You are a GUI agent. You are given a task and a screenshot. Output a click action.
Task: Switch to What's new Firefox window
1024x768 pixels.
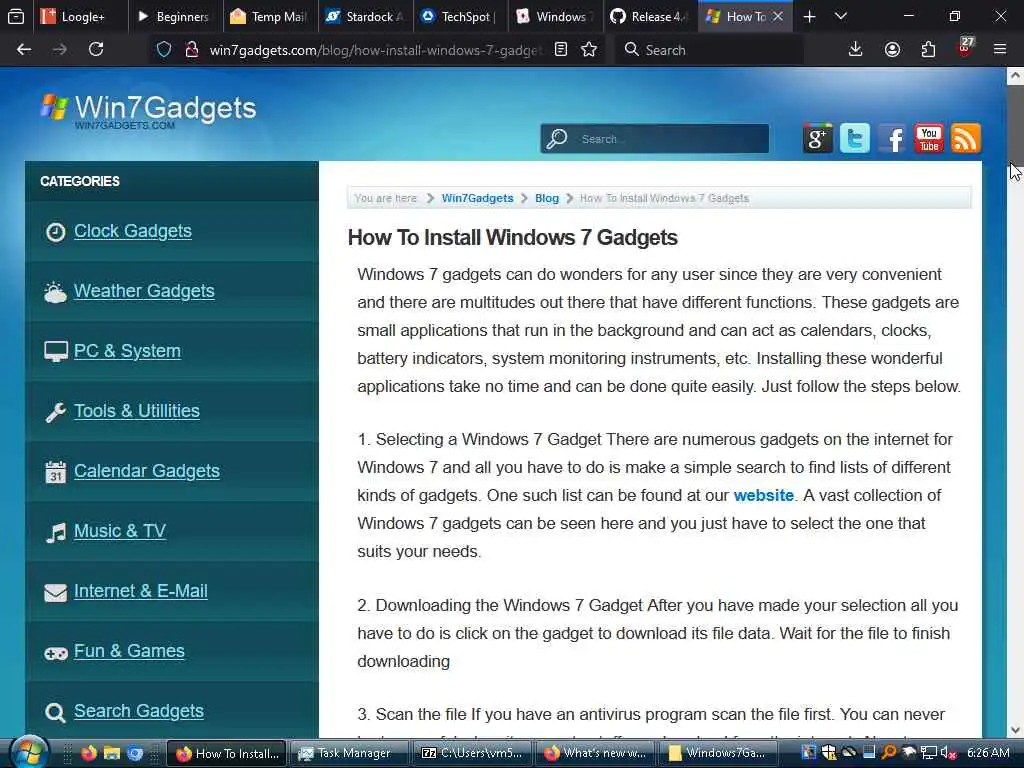point(596,753)
